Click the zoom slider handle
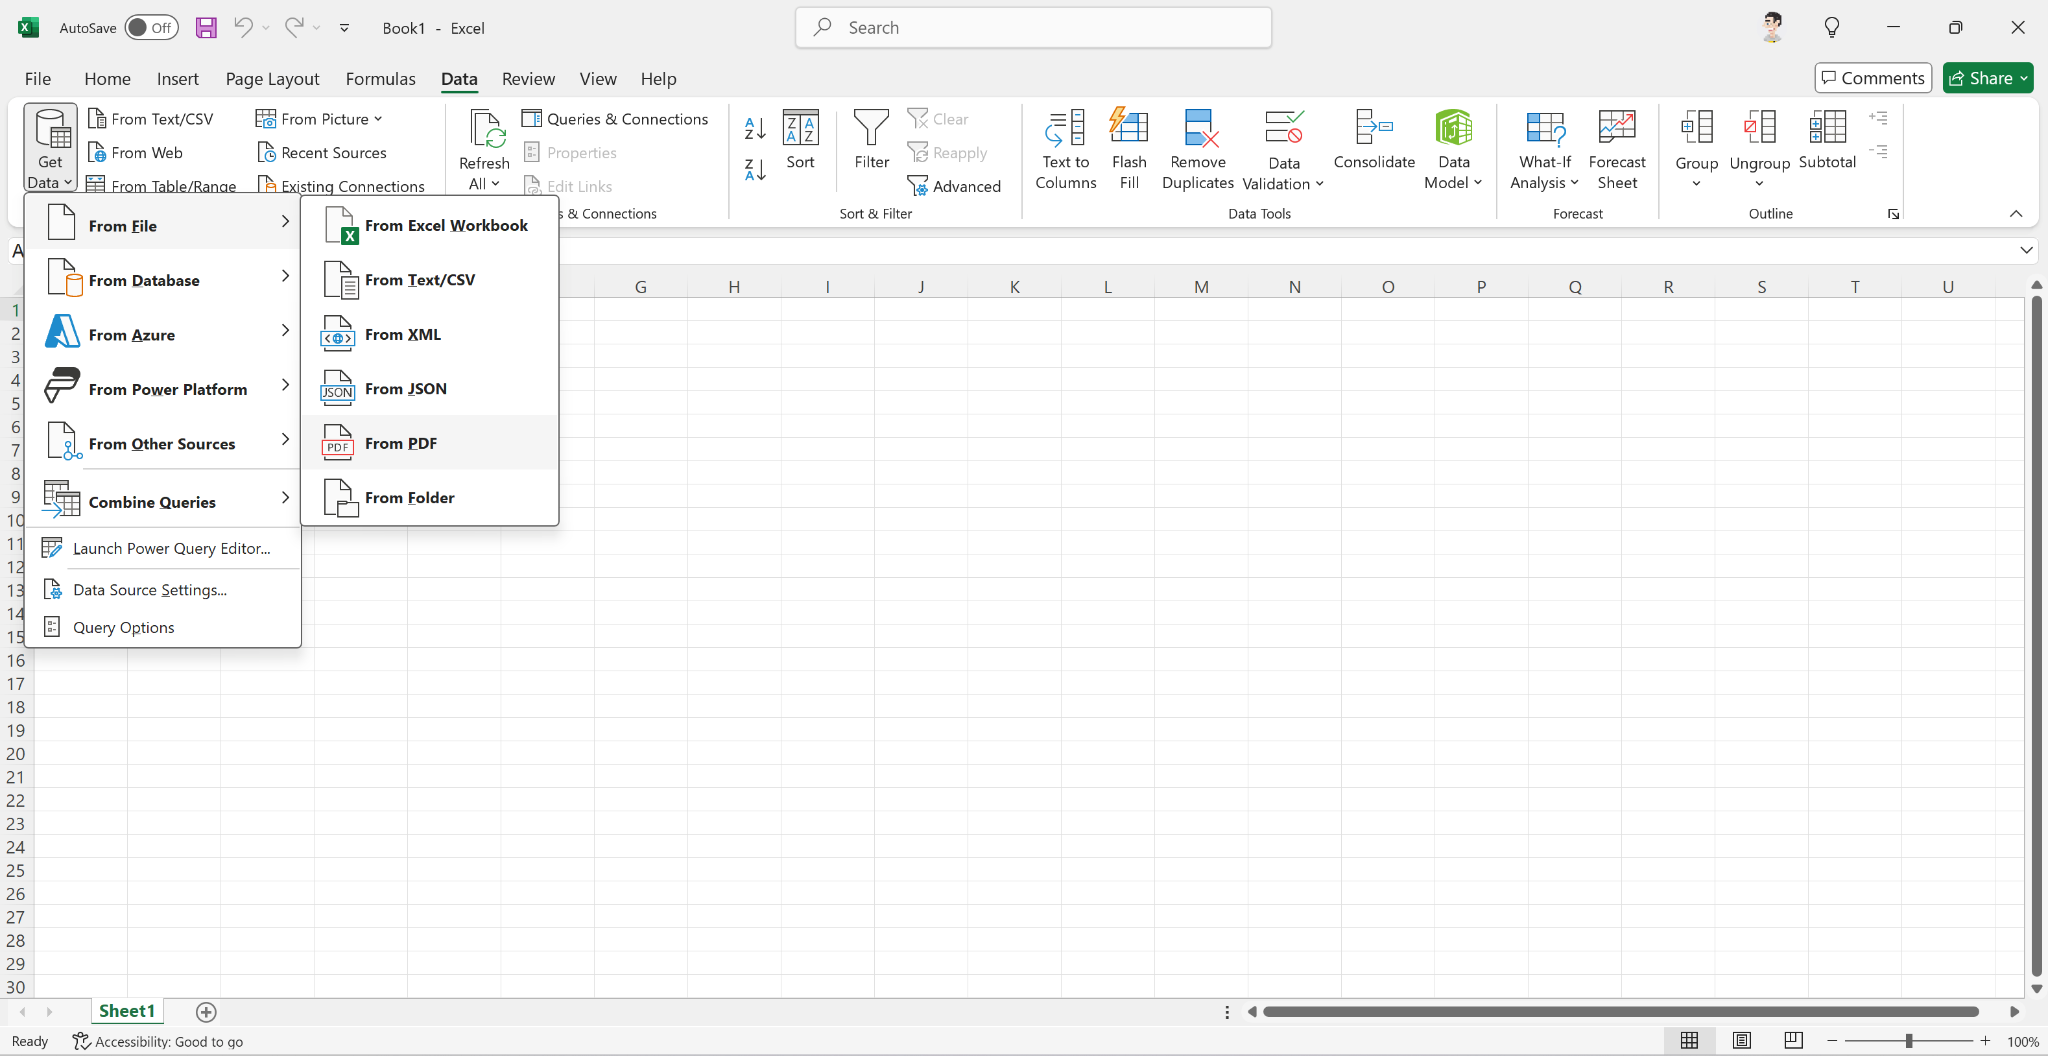This screenshot has height=1056, width=2048. point(1908,1041)
